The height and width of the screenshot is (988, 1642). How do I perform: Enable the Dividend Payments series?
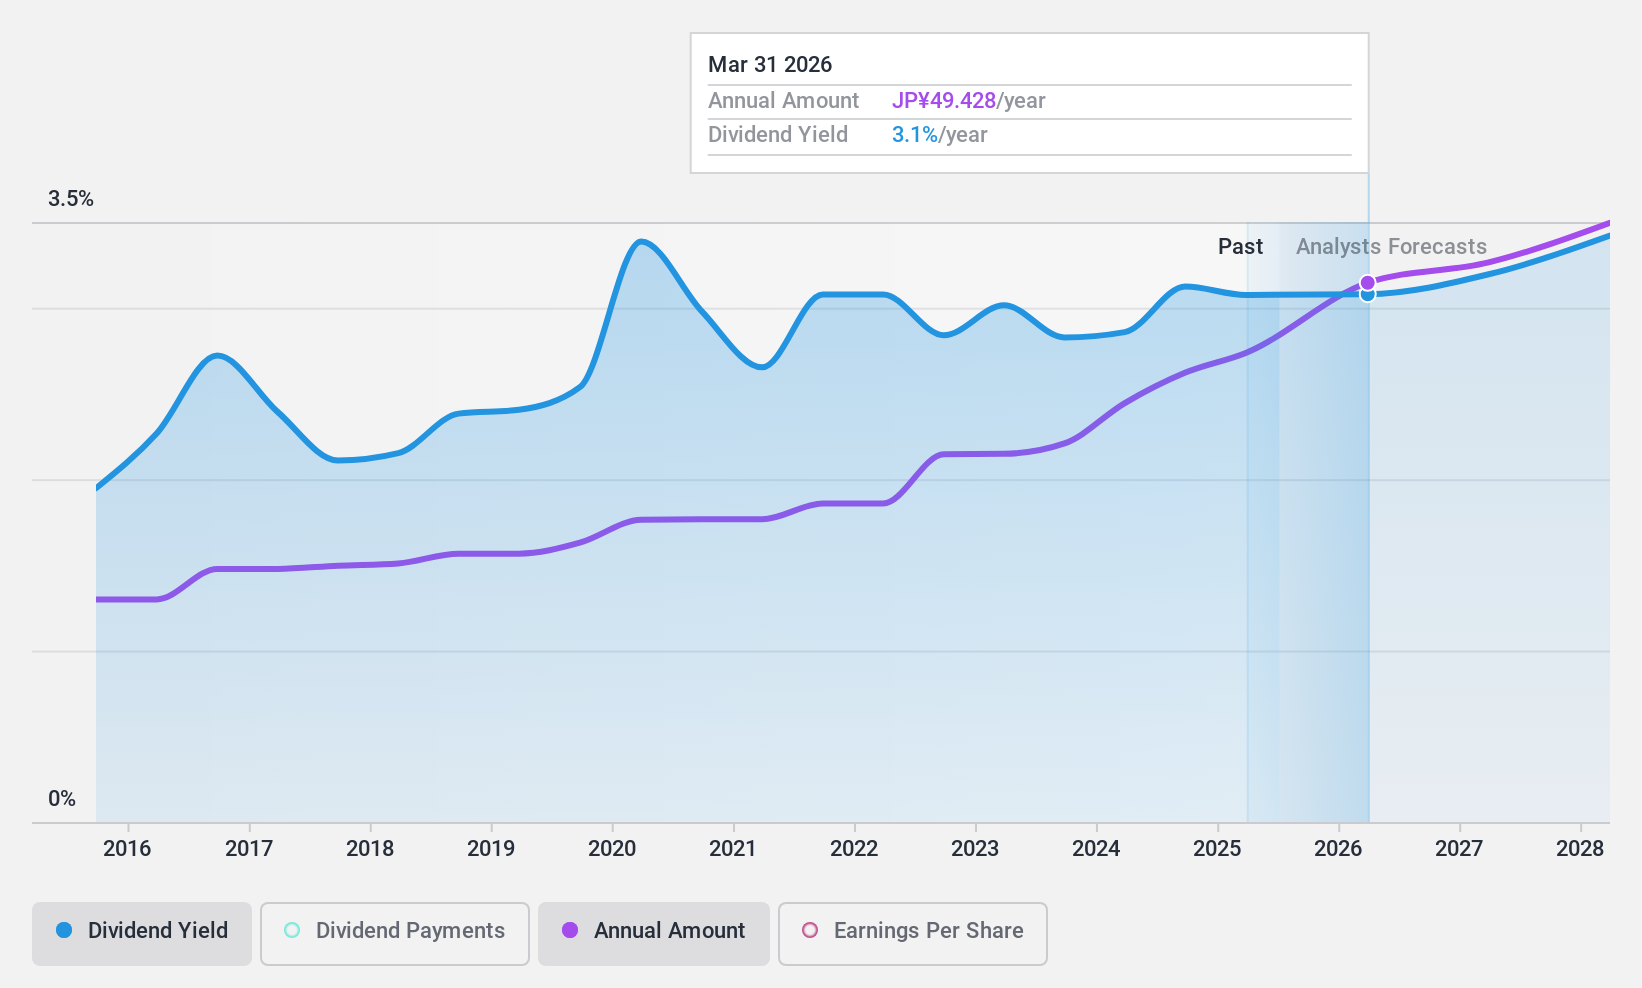click(395, 934)
